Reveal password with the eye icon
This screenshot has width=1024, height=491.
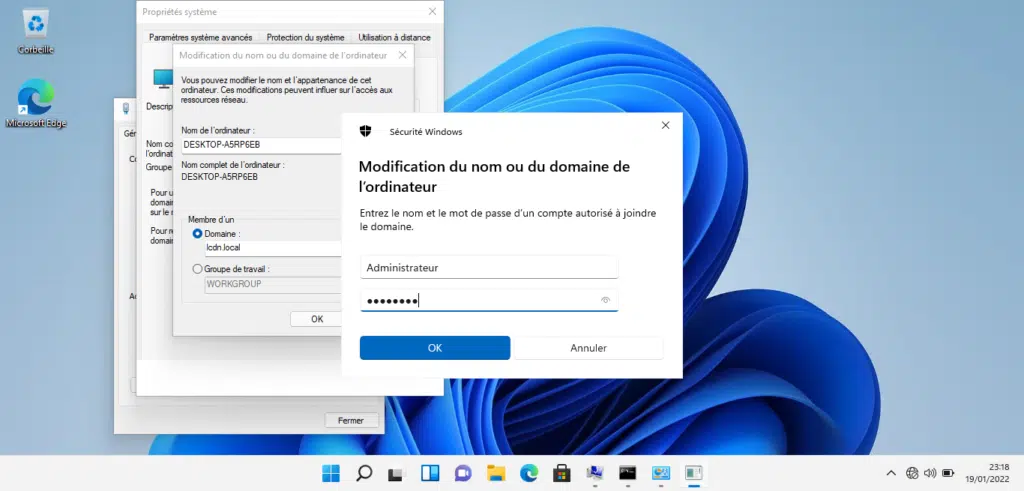pyautogui.click(x=605, y=300)
